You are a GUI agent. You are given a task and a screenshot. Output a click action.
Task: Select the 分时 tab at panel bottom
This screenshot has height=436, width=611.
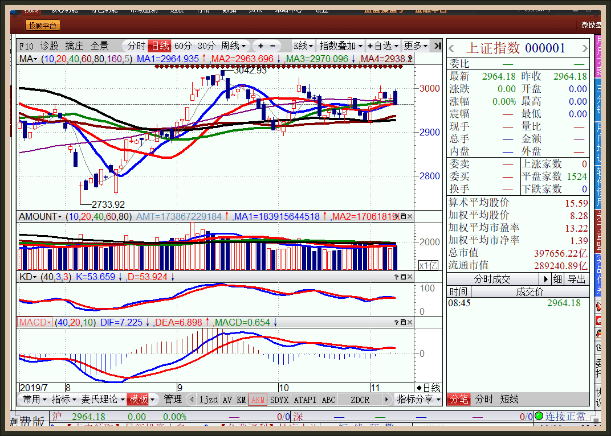[x=484, y=399]
